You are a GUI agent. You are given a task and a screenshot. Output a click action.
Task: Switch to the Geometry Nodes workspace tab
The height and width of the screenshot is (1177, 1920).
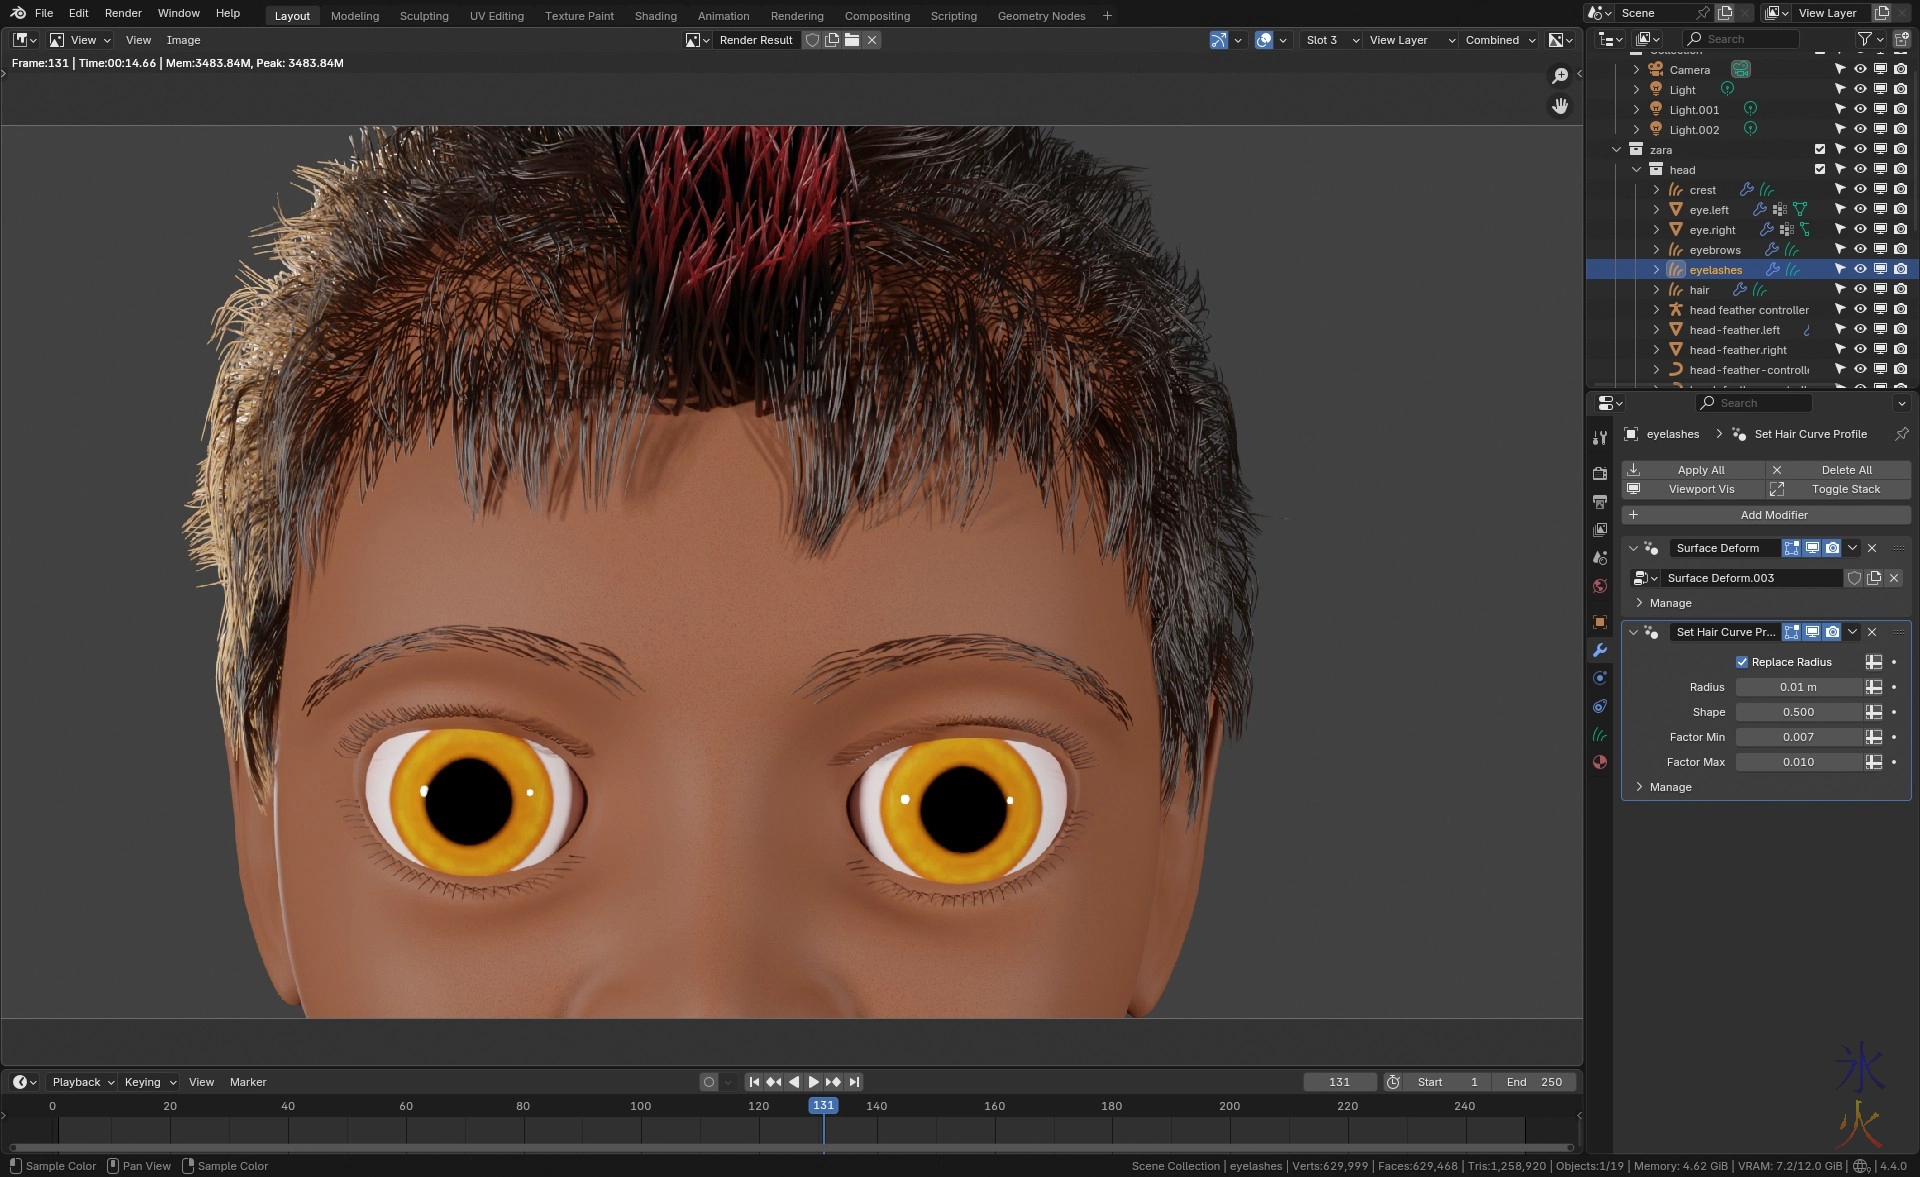[x=1041, y=16]
